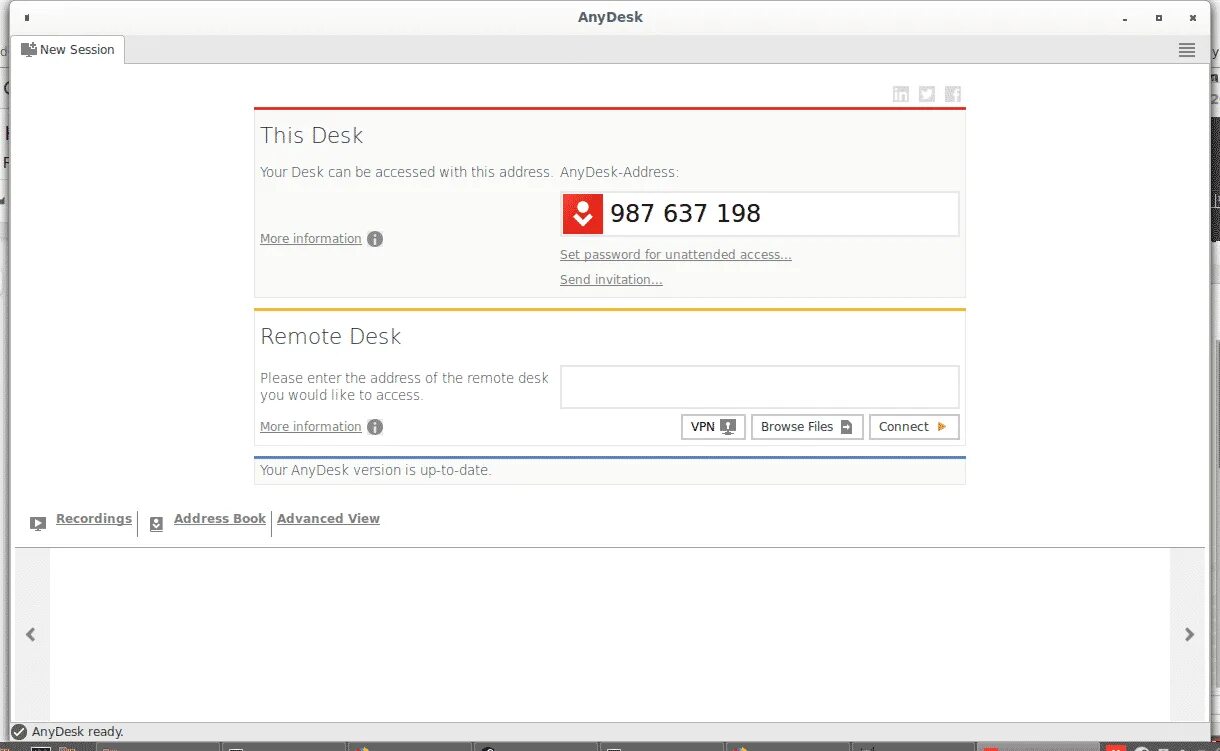
Task: Click the AnyDesk address 987 637 198
Action: tap(686, 214)
